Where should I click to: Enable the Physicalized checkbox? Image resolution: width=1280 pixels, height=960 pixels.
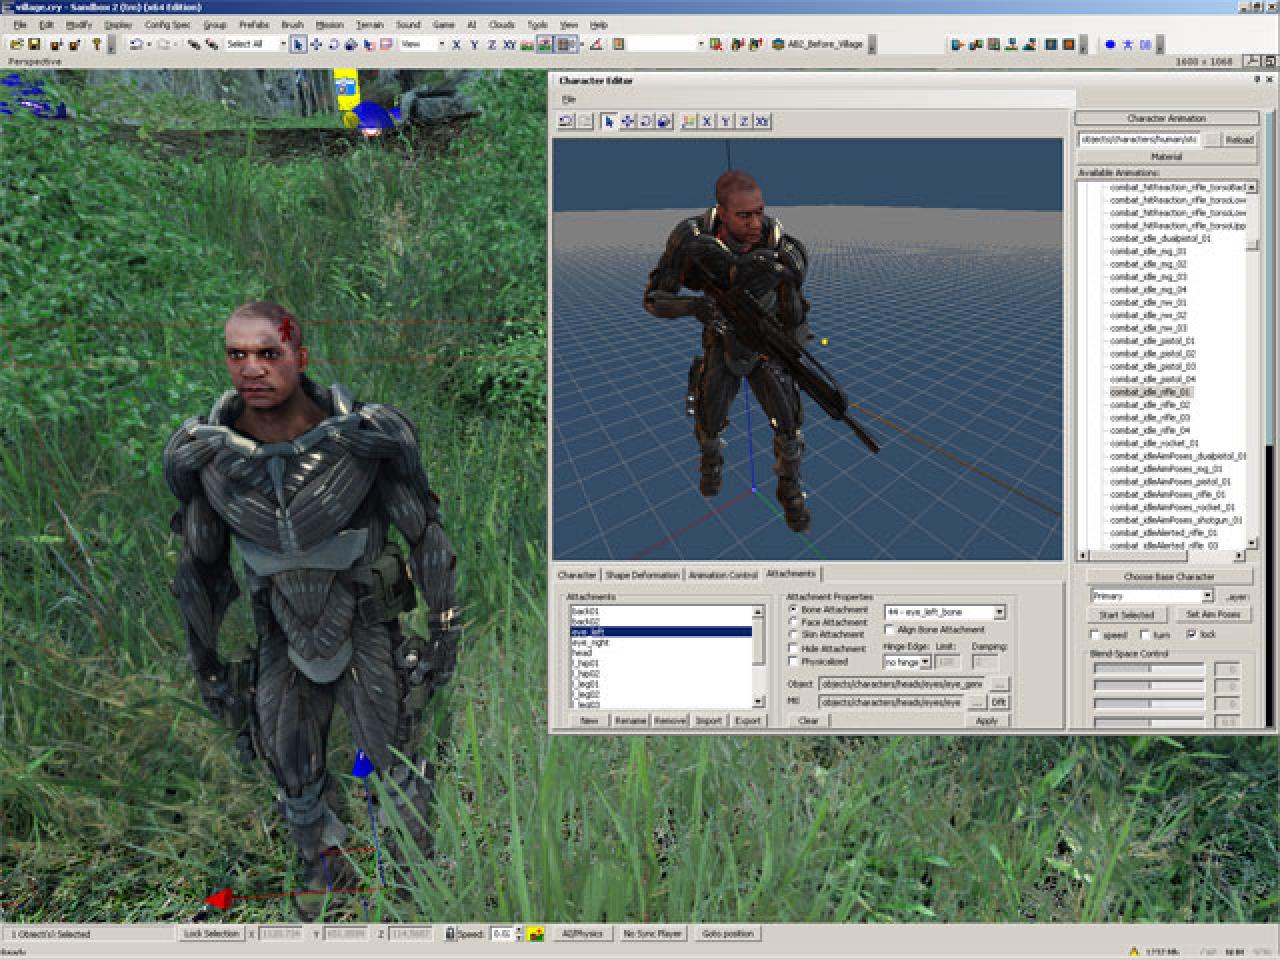point(794,661)
